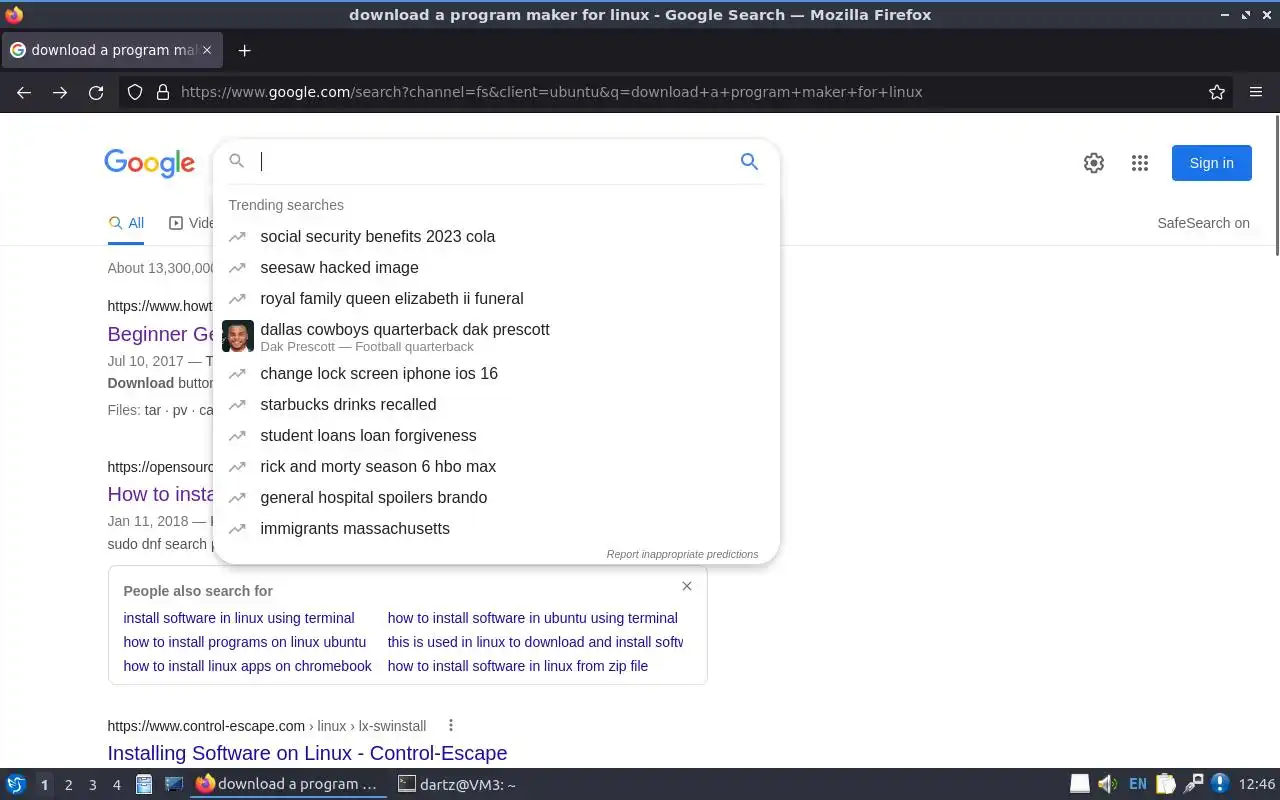Click the browser forward arrow
The height and width of the screenshot is (800, 1280).
point(60,92)
